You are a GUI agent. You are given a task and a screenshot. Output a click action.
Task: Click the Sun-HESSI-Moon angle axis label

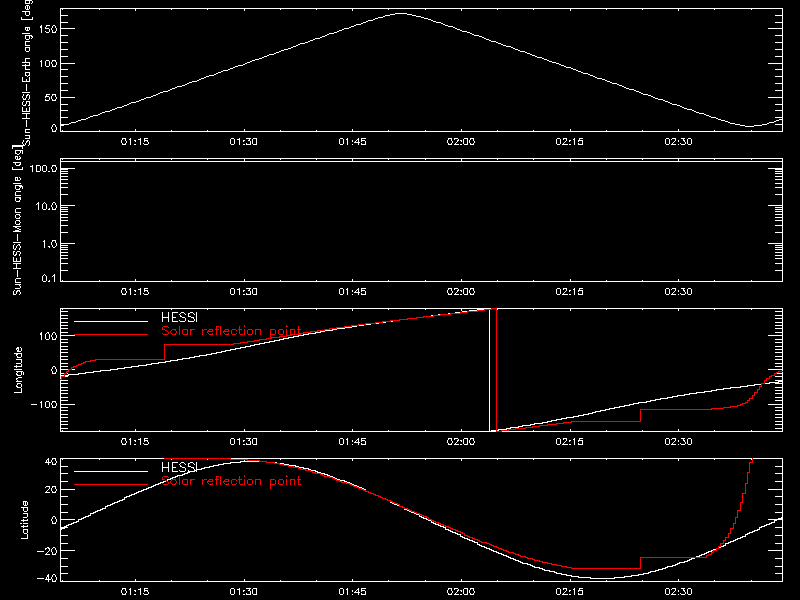(17, 220)
